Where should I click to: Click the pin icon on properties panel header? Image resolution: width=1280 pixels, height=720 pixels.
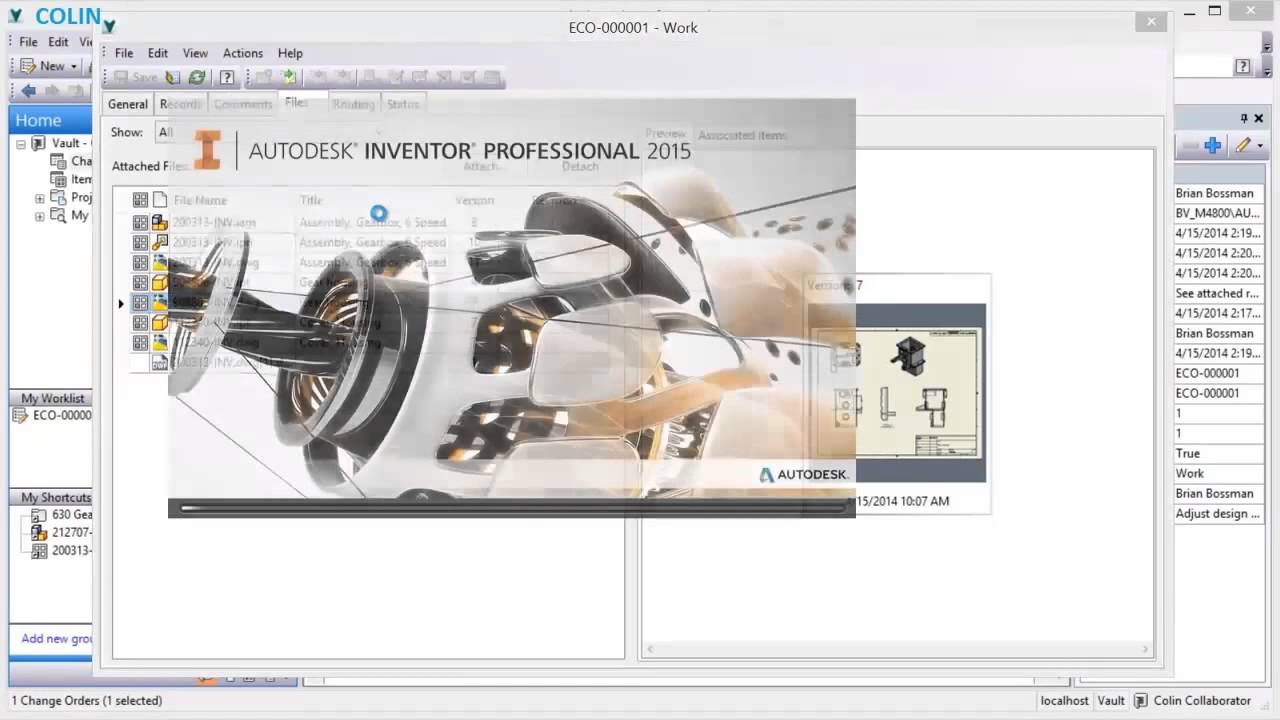[1244, 118]
